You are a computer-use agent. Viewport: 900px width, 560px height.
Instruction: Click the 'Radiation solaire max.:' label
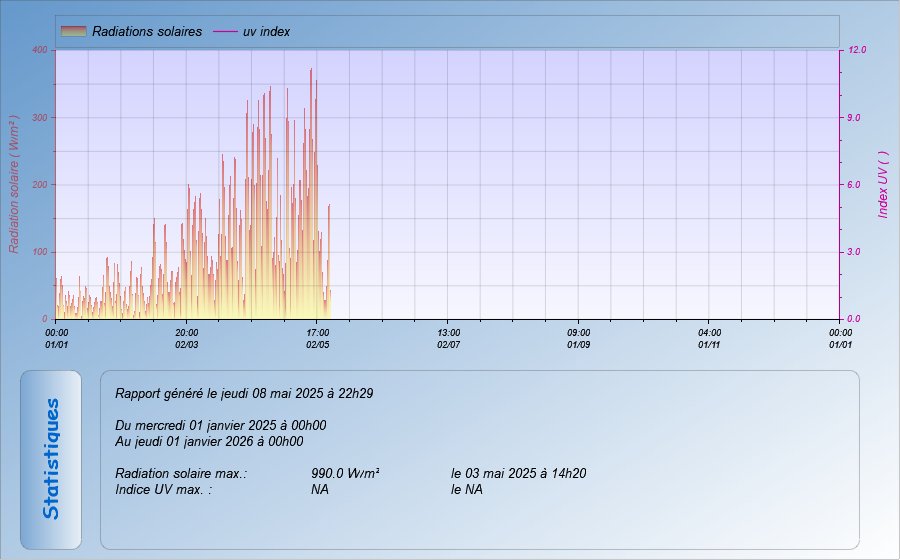(181, 474)
